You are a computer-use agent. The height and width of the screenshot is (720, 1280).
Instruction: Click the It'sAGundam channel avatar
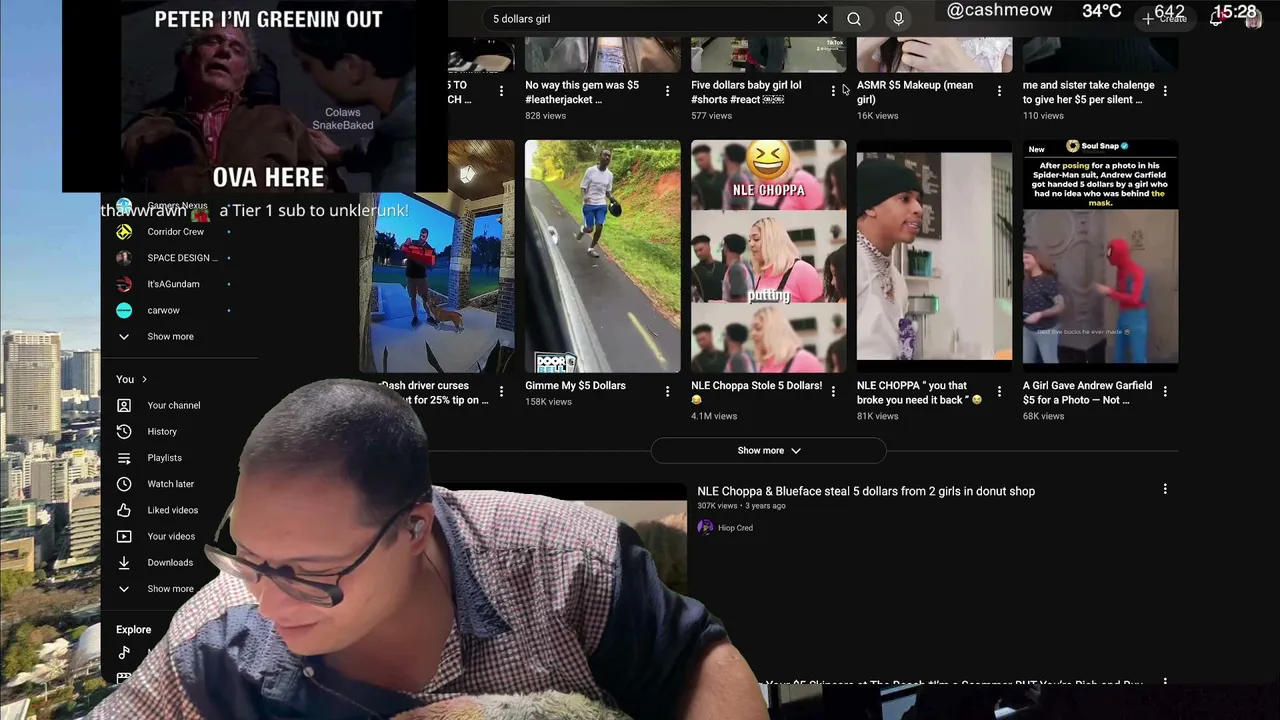124,284
